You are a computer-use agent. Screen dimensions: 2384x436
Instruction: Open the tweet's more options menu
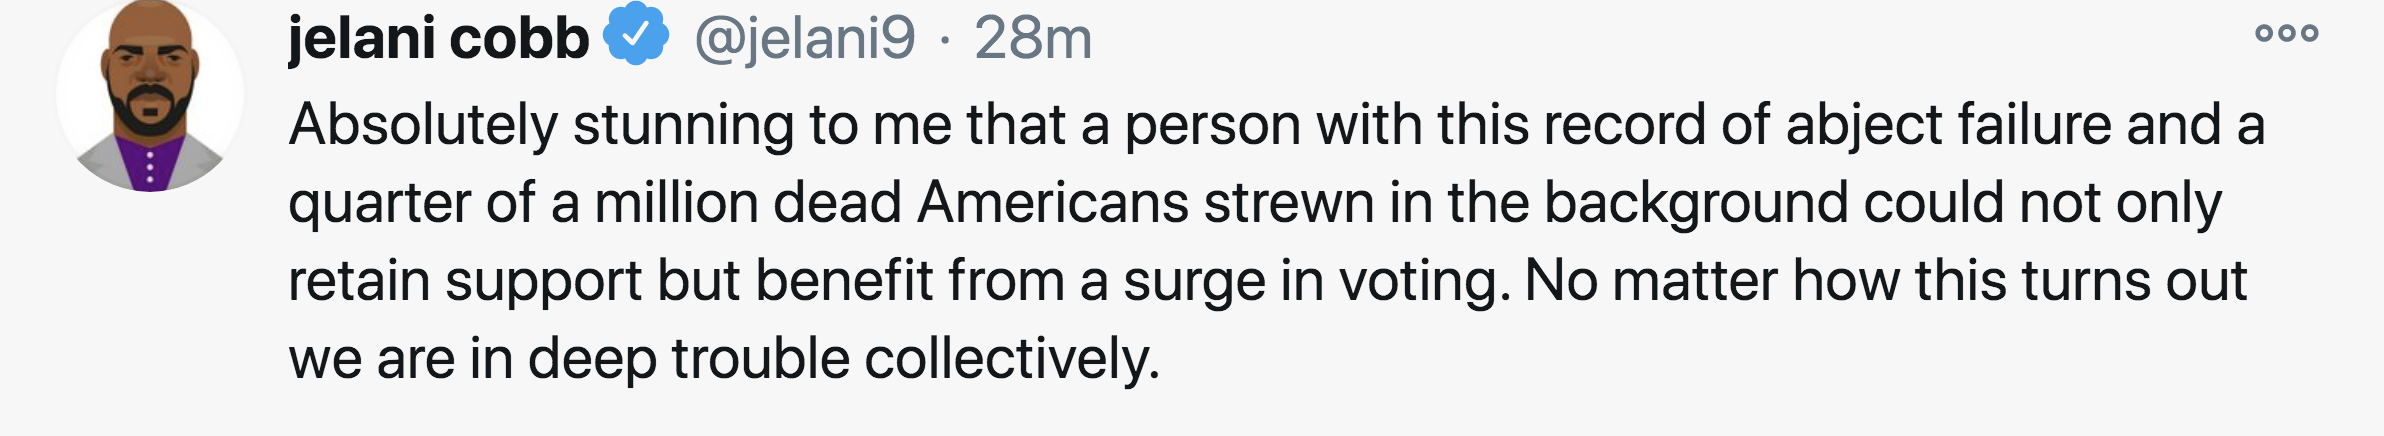point(2286,34)
